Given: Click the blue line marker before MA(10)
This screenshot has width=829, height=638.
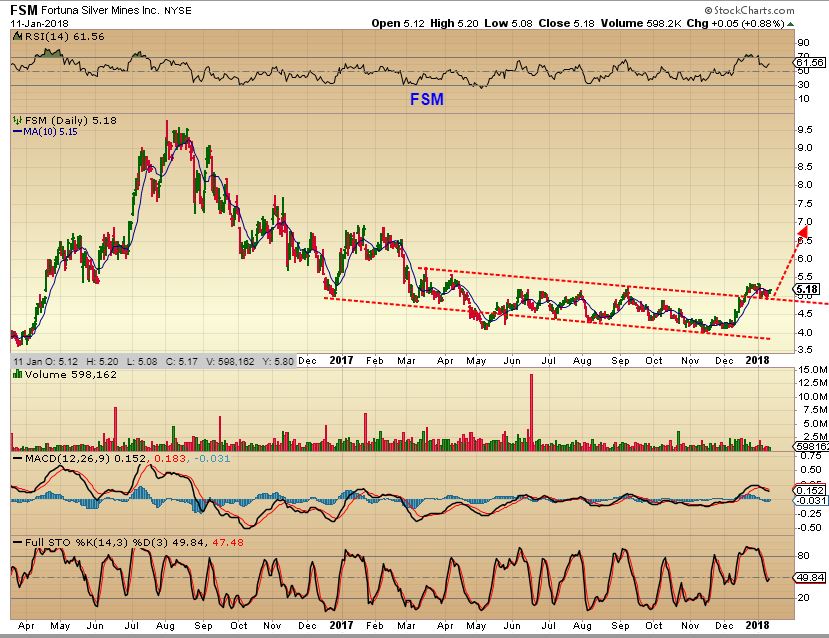Looking at the screenshot, I should (17, 132).
